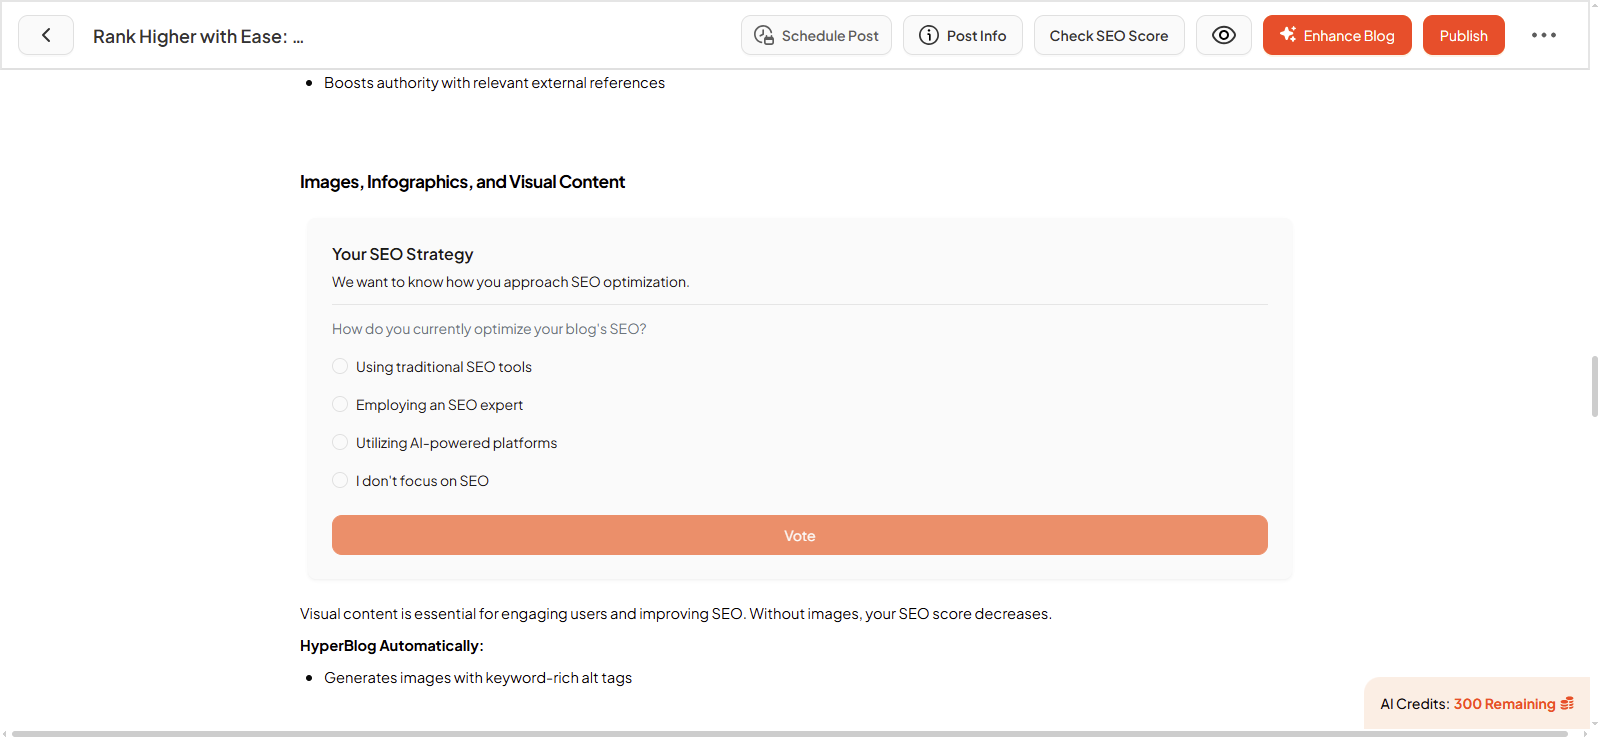
Task: Click Check SEO Score
Action: 1108,35
